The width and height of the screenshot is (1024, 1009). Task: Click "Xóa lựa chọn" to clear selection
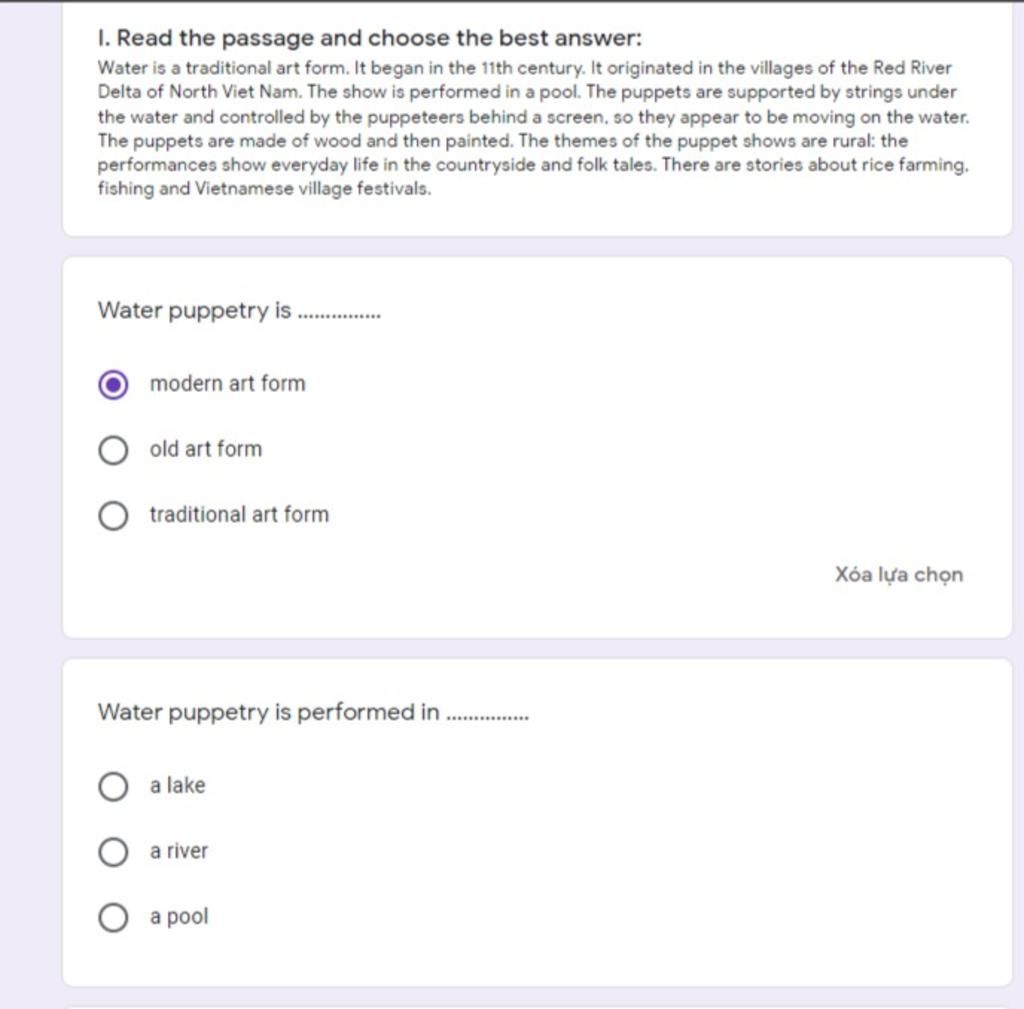[899, 575]
